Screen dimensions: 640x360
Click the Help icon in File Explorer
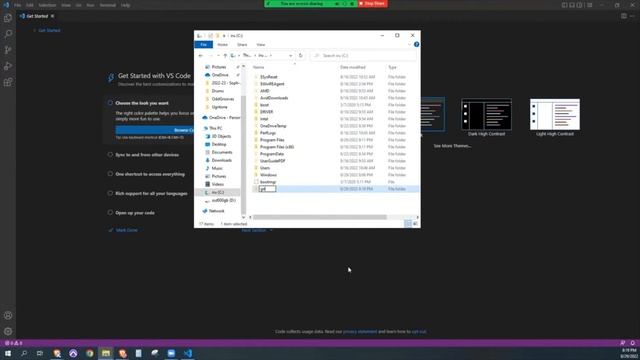pyautogui.click(x=416, y=44)
